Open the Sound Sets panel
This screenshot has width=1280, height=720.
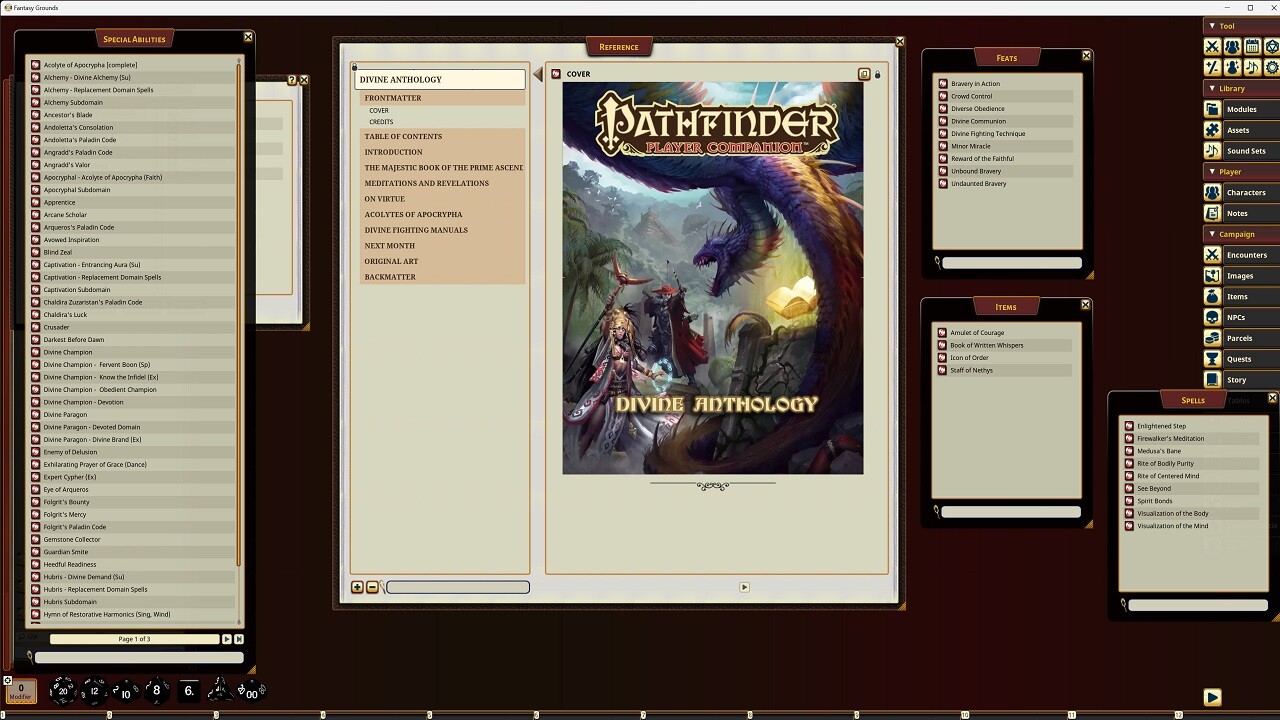(x=1244, y=150)
